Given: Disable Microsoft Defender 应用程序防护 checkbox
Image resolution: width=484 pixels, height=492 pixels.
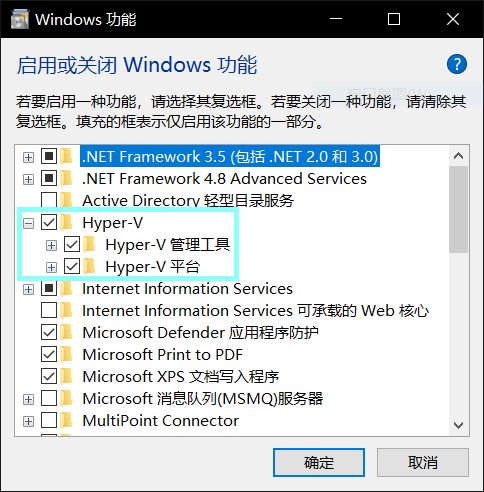Looking at the screenshot, I should 49,332.
